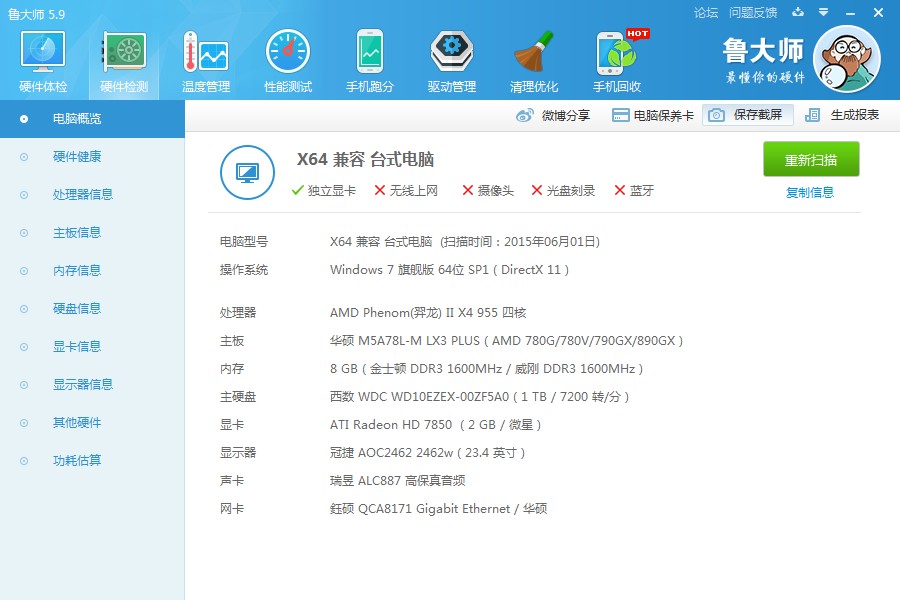Screen dimensions: 900x600
Task: Open 手机回收 phone recycling icon
Action: 616,53
